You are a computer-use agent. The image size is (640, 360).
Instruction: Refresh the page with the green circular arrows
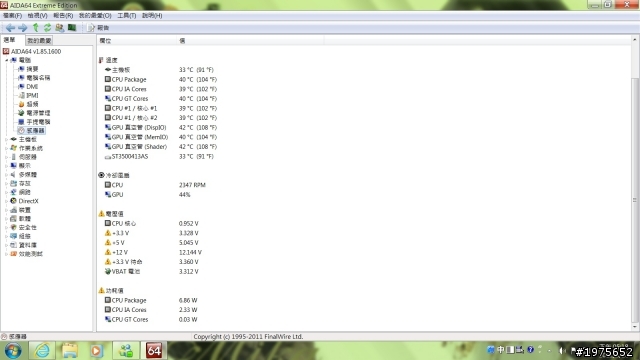47,28
